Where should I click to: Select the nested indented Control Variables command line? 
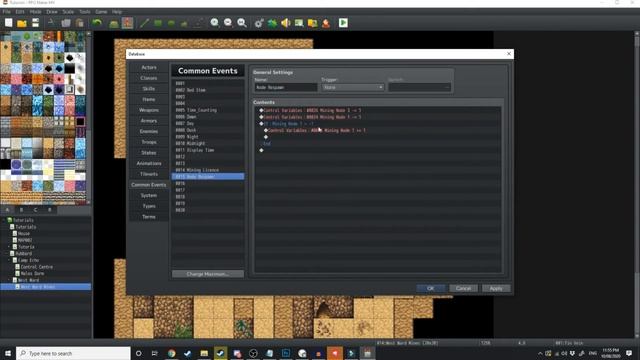pyautogui.click(x=378, y=130)
